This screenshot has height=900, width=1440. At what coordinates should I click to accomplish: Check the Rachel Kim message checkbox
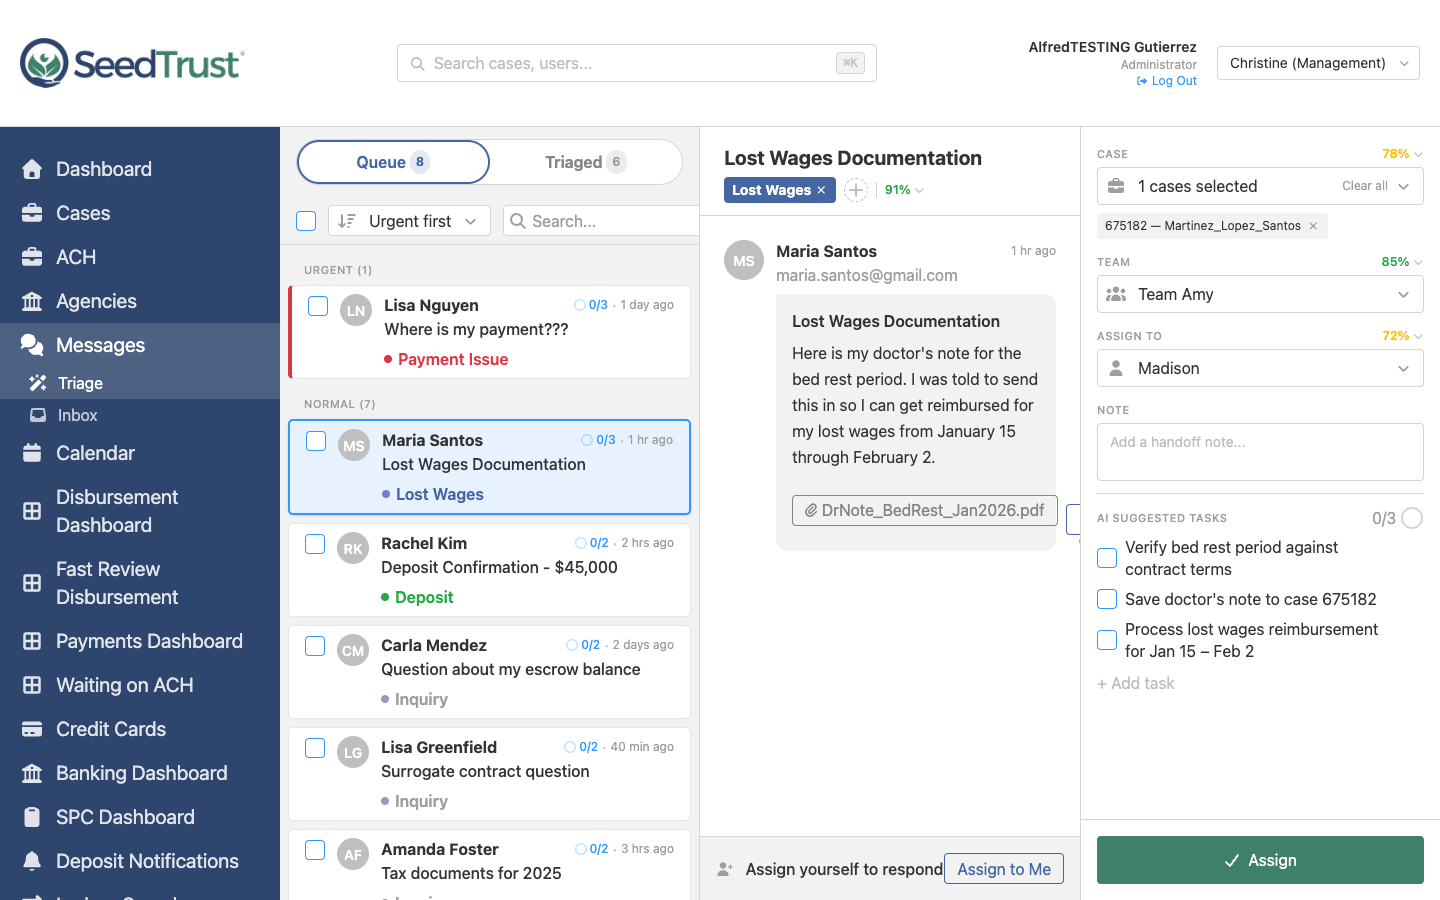tap(315, 544)
